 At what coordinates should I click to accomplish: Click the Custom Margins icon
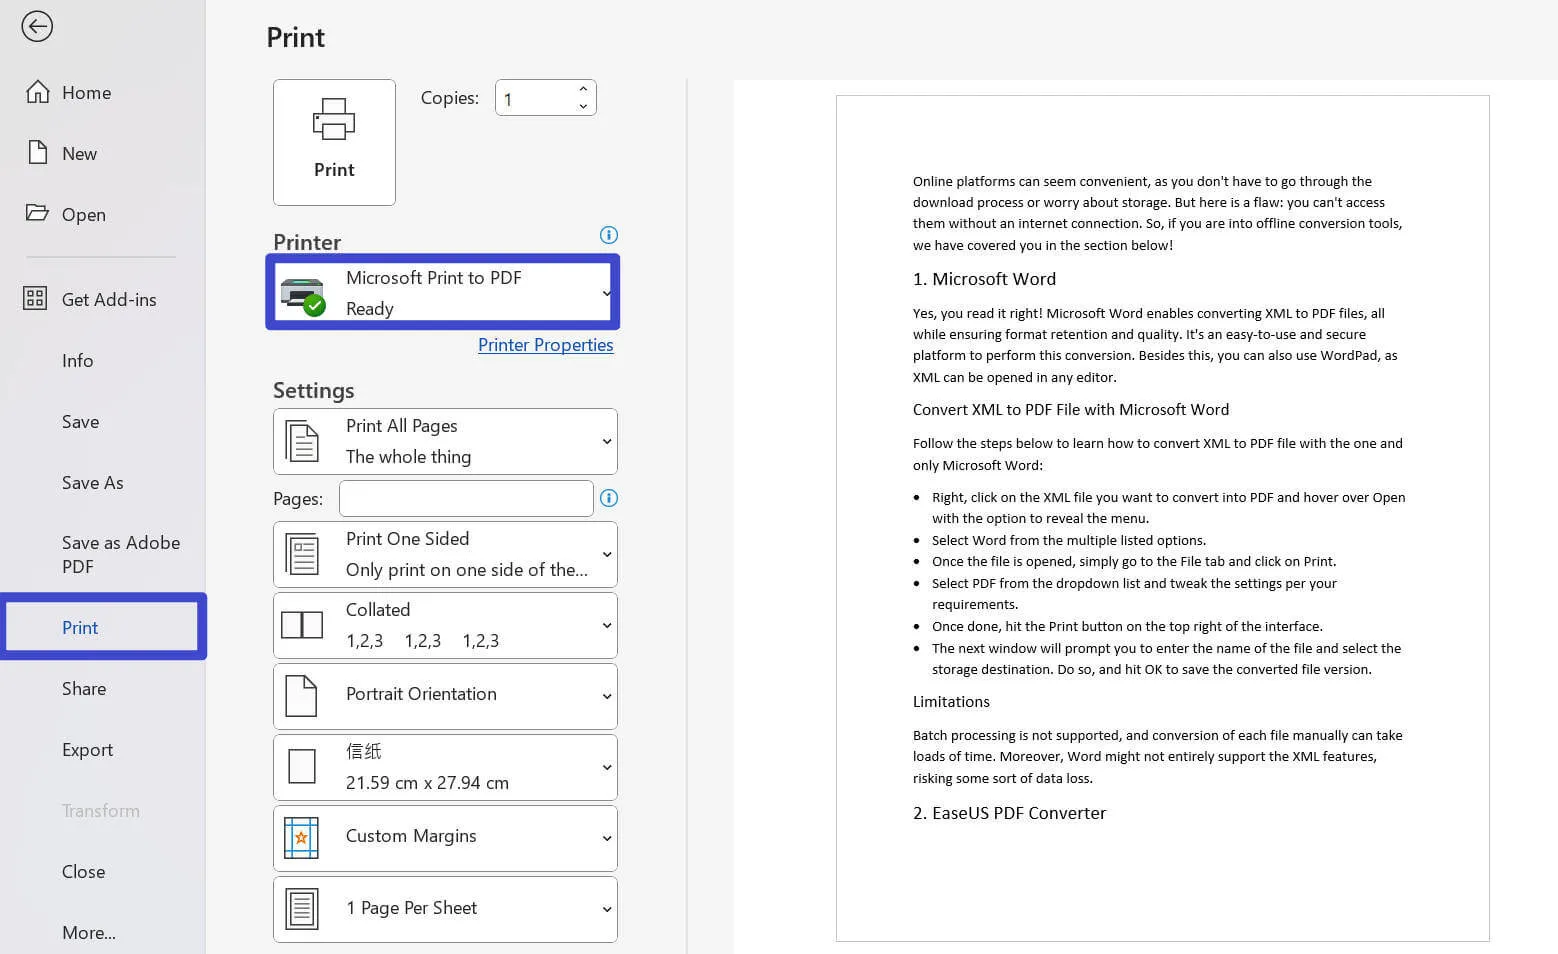pyautogui.click(x=302, y=837)
